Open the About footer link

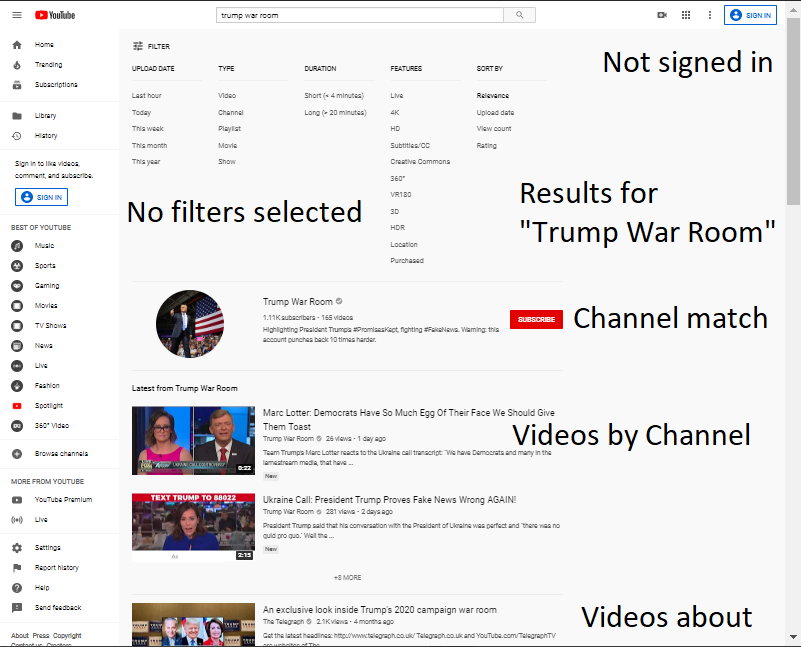pyautogui.click(x=20, y=635)
